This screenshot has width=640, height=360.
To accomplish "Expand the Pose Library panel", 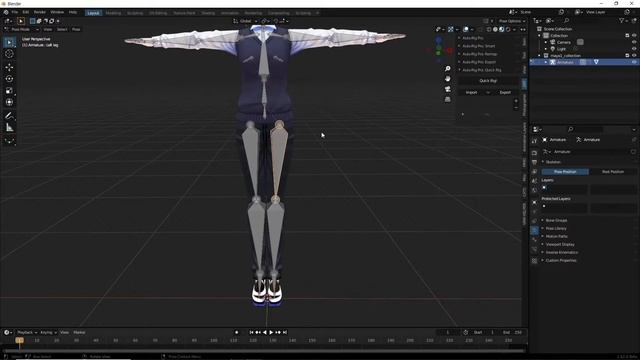I will point(556,229).
